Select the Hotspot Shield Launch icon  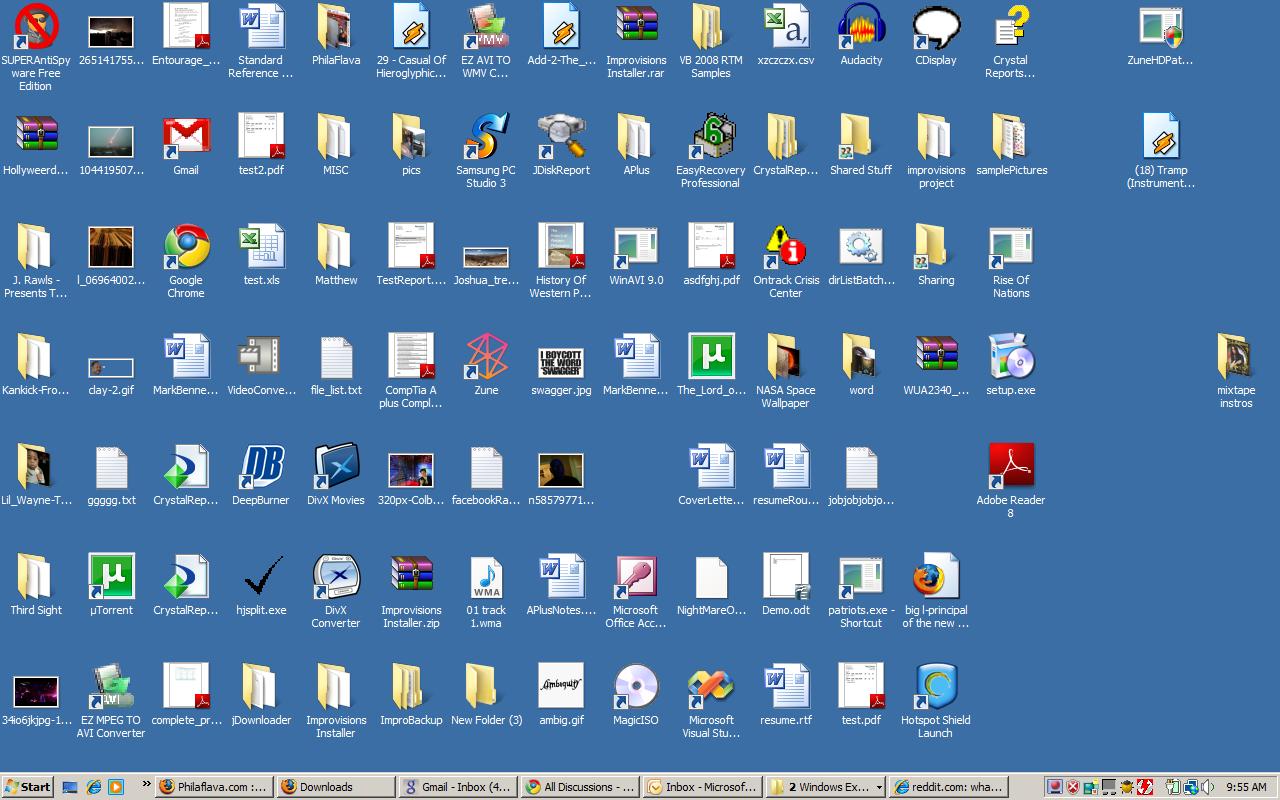pos(936,687)
